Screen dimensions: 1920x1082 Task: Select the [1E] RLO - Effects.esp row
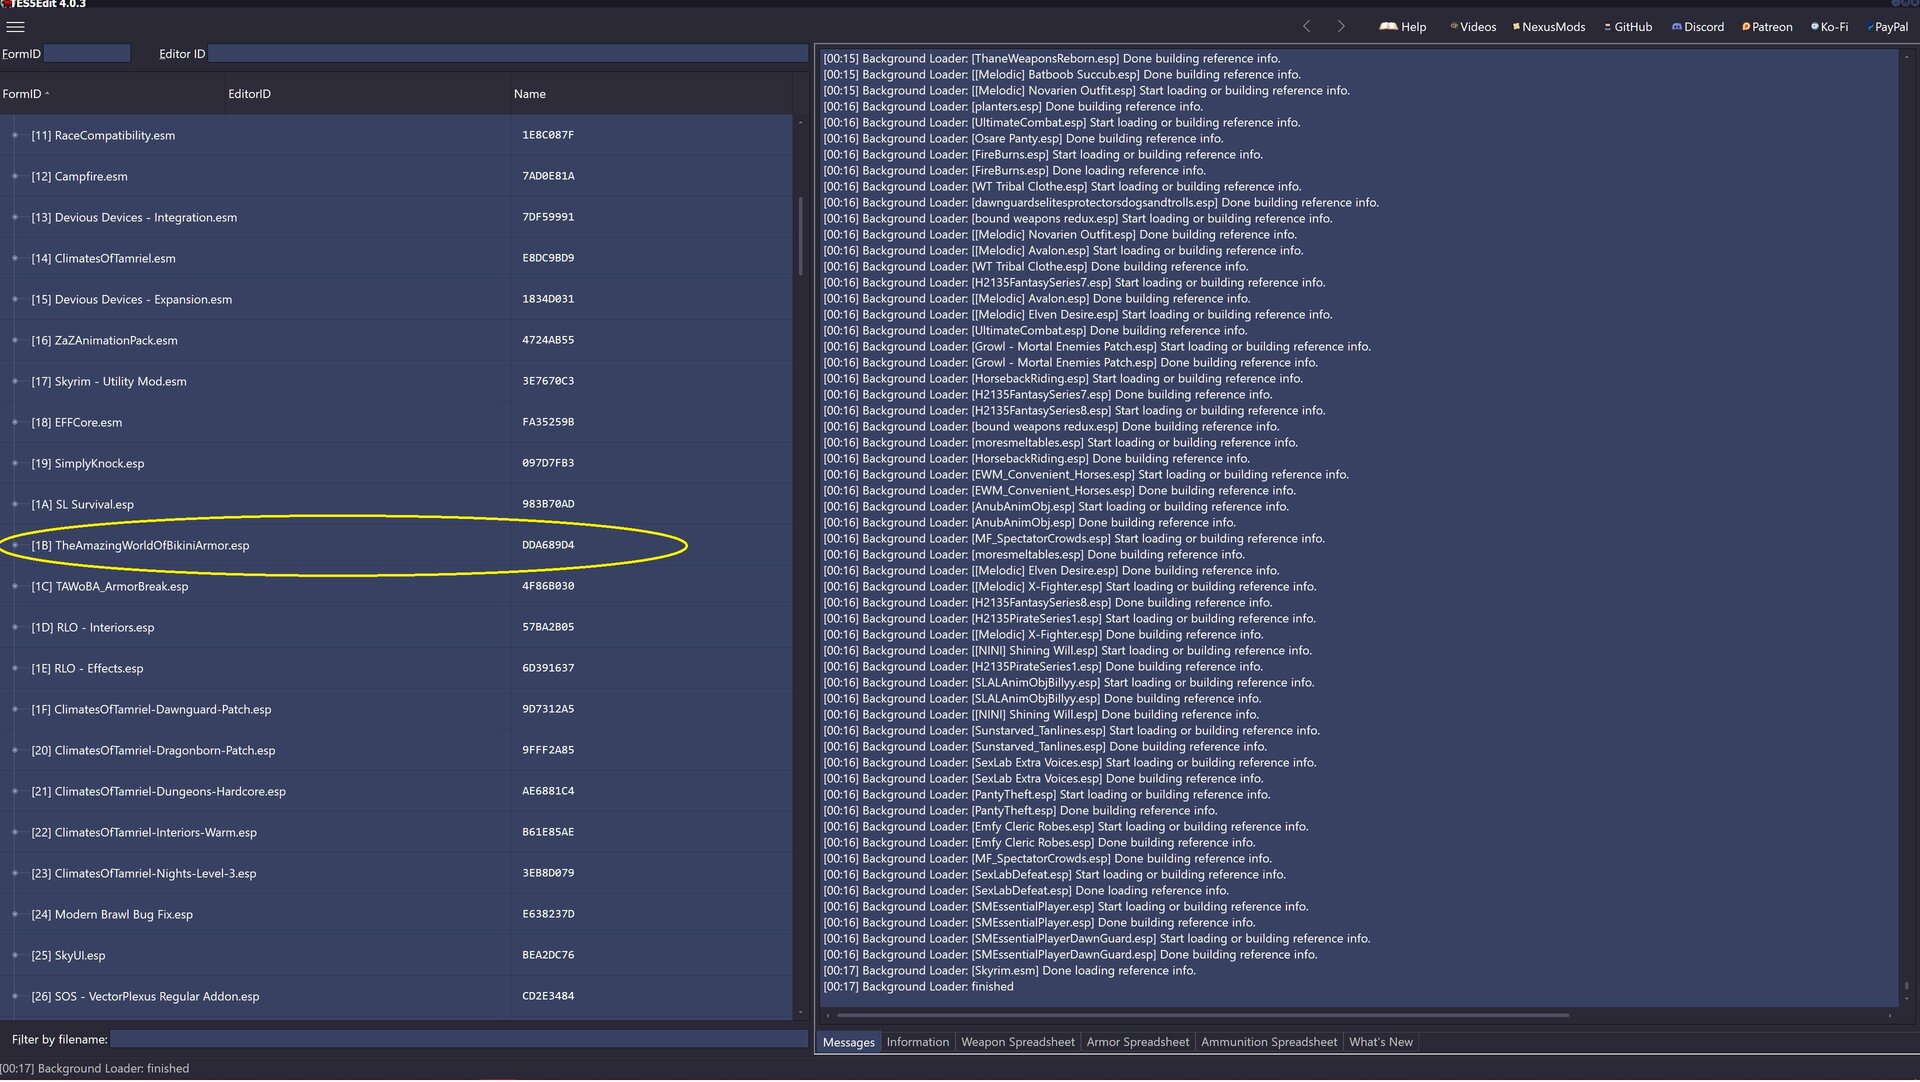(x=396, y=668)
